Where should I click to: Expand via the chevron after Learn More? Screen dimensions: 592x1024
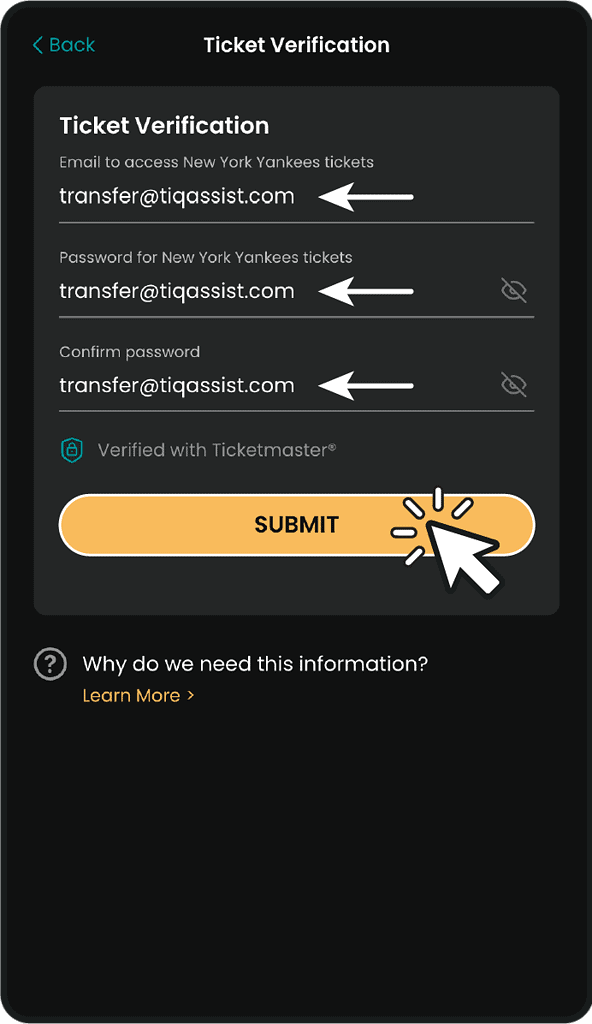pyautogui.click(x=191, y=696)
